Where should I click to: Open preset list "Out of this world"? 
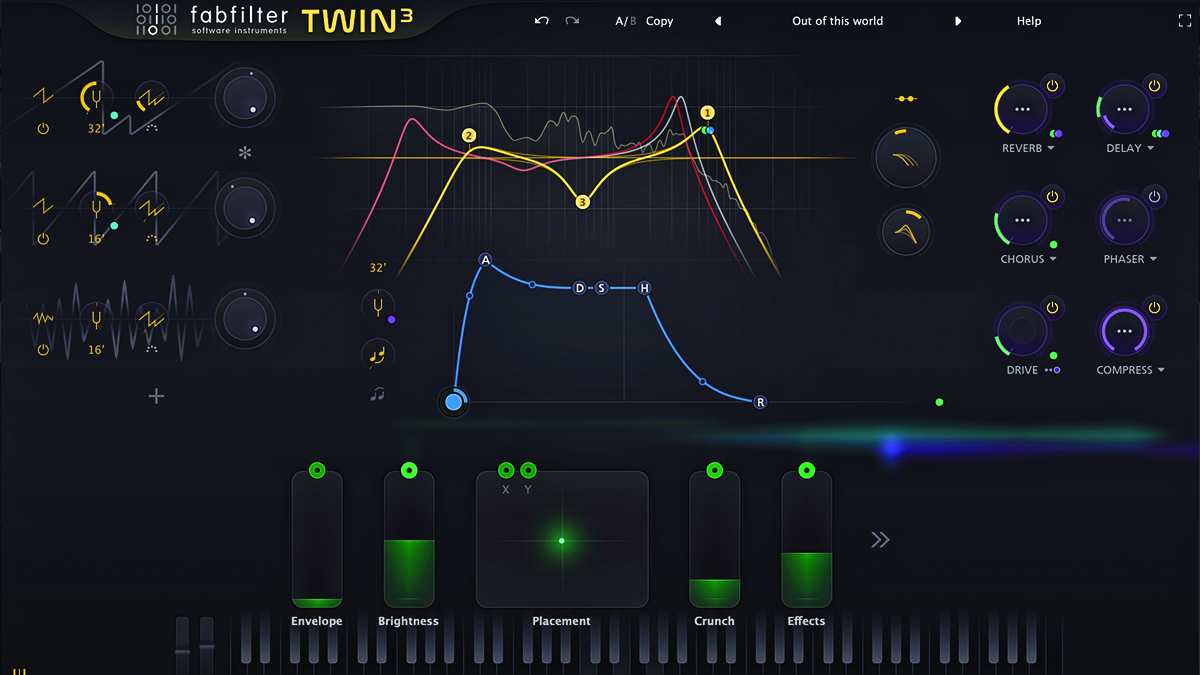pyautogui.click(x=837, y=21)
